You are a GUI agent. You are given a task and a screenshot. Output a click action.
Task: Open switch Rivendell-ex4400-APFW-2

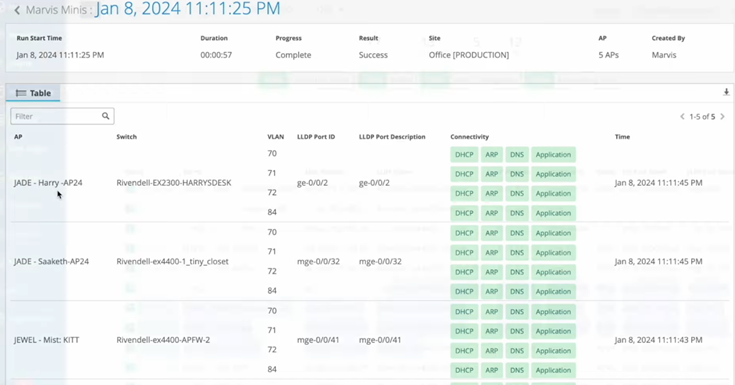click(x=163, y=340)
